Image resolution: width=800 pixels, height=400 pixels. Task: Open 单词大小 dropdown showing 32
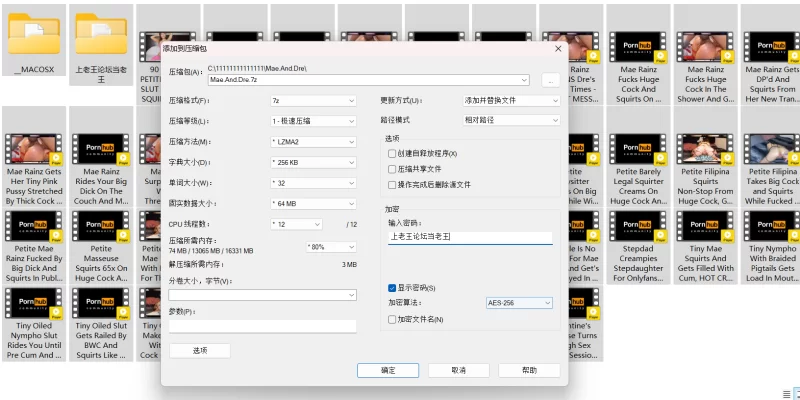coord(313,183)
